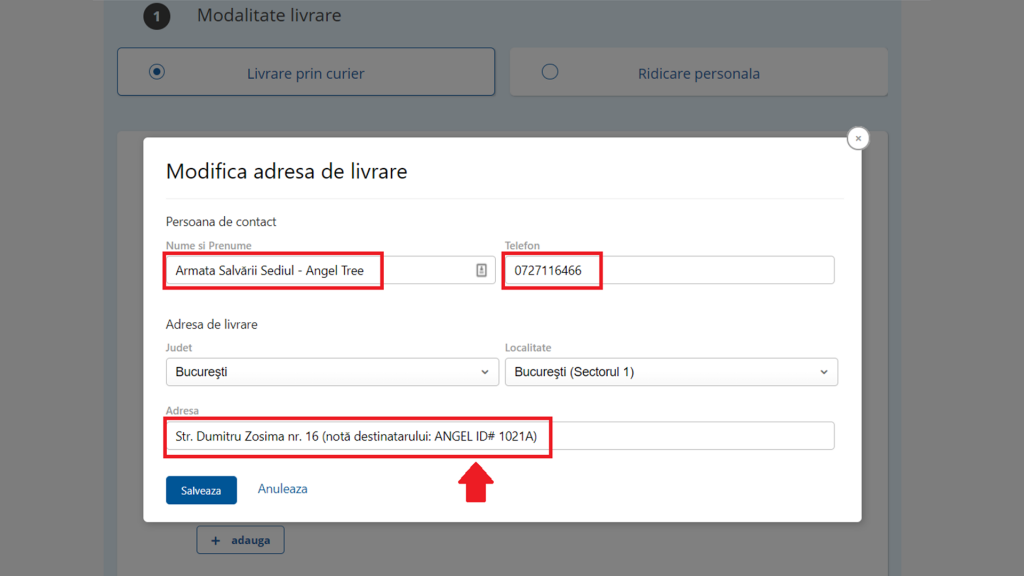Click the Anuleaza link

[x=282, y=488]
